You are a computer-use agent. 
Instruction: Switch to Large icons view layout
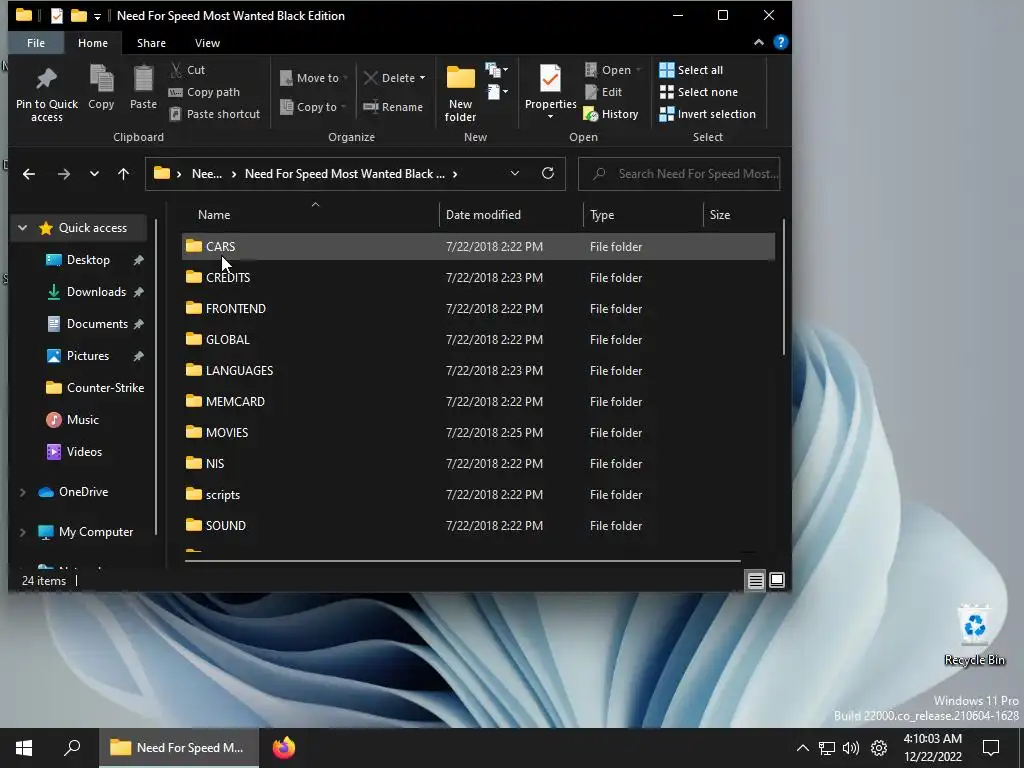point(776,581)
